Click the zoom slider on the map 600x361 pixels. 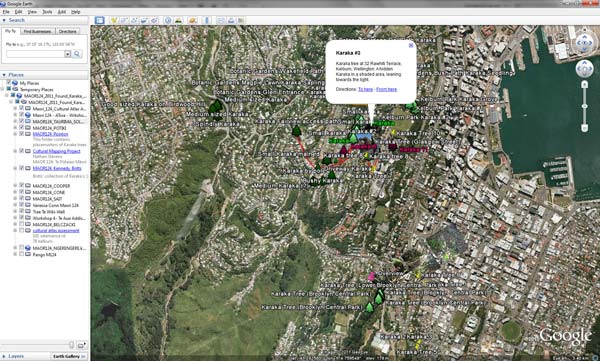(x=584, y=106)
